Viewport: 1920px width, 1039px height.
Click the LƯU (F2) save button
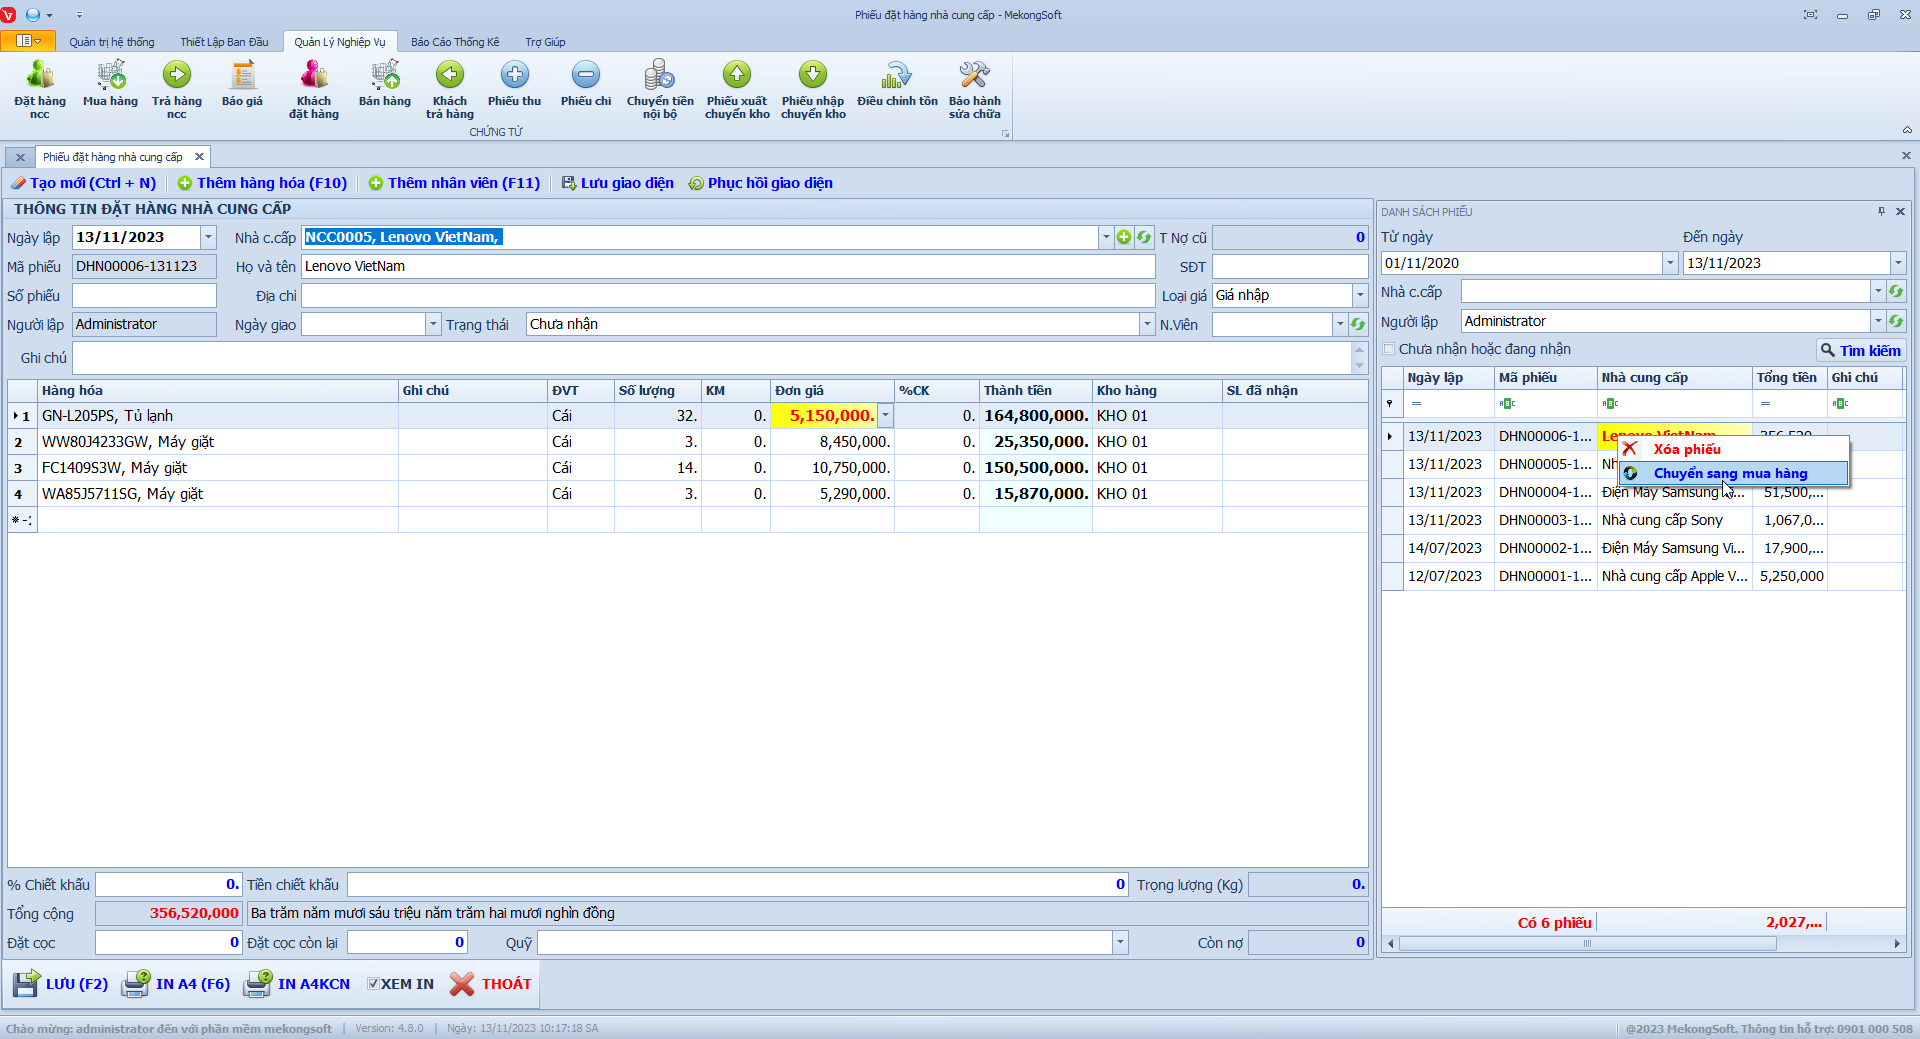(61, 984)
